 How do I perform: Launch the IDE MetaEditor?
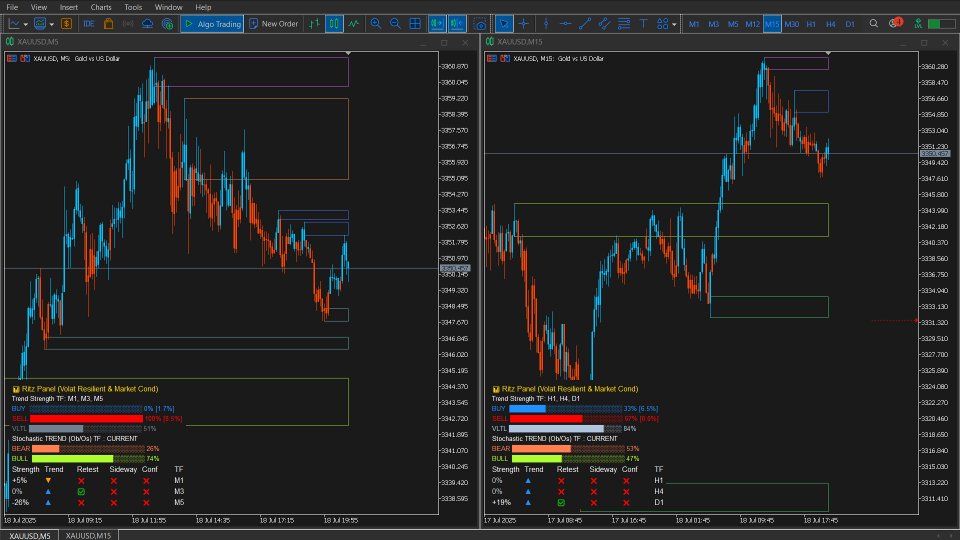[89, 24]
